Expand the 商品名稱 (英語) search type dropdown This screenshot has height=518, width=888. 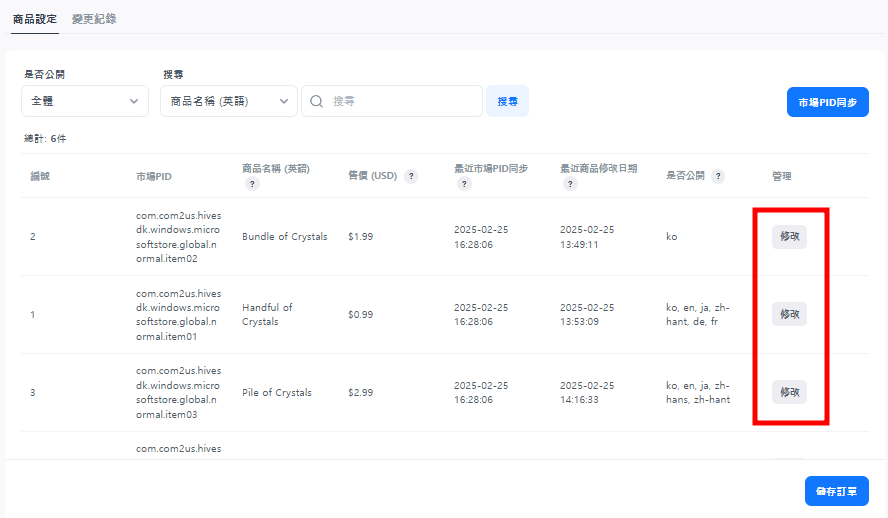pos(229,101)
